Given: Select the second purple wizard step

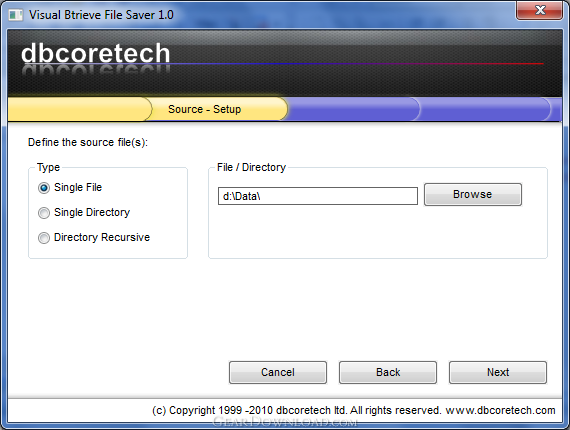Looking at the screenshot, I should click(x=484, y=109).
